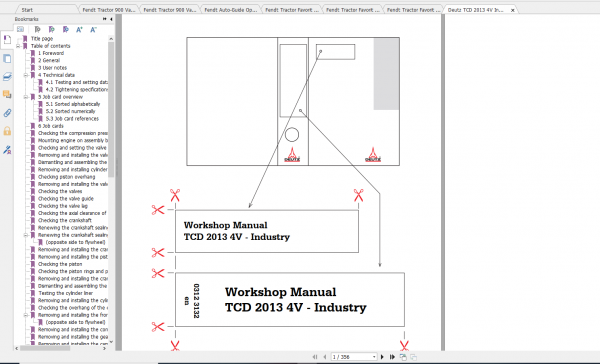Viewport: 600px width, 364px height.
Task: Click the collapse all bookmarks icon
Action: 65,29
